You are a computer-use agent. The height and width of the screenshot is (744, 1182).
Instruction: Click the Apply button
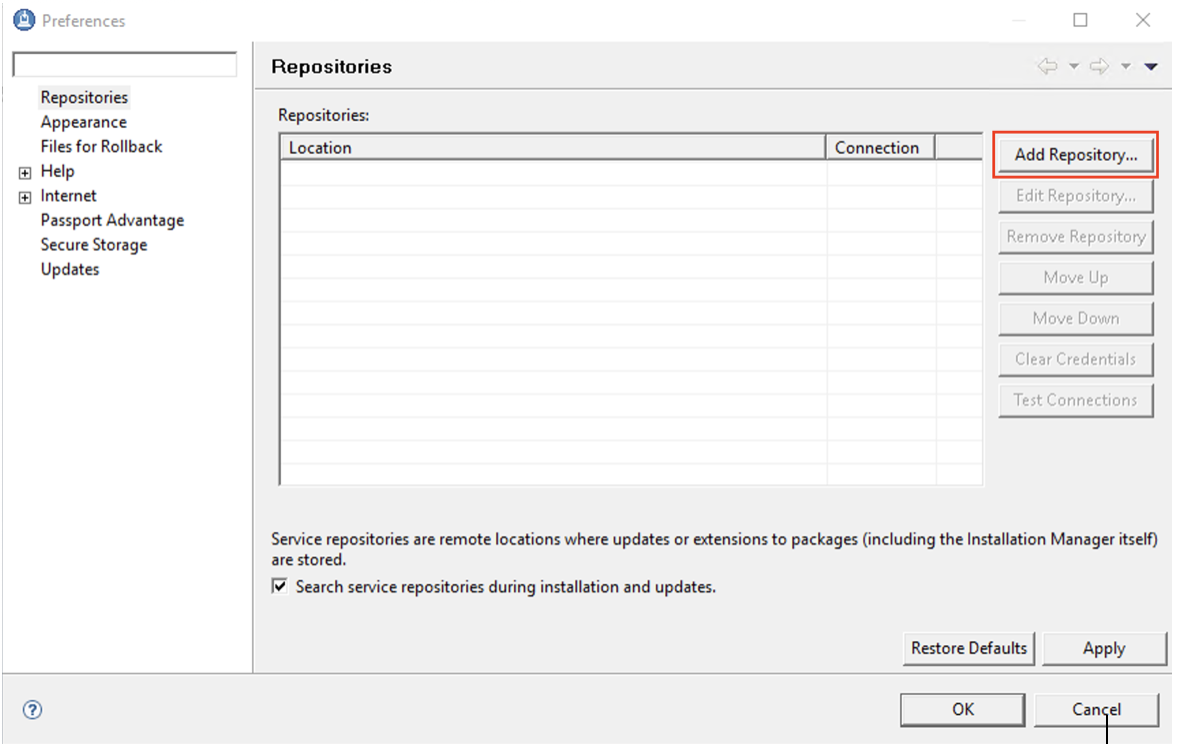tap(1104, 648)
